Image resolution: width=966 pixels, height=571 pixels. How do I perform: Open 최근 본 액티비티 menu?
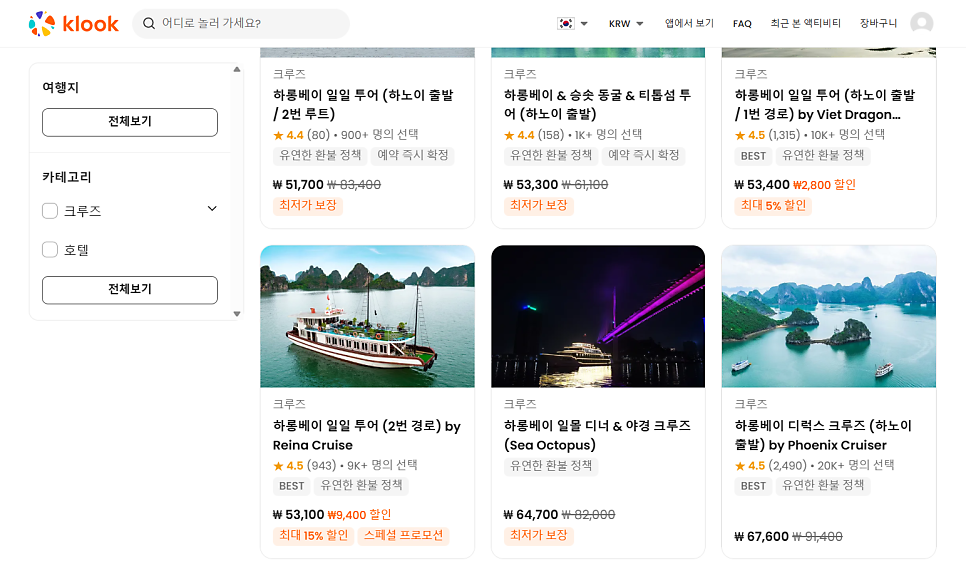coord(805,23)
